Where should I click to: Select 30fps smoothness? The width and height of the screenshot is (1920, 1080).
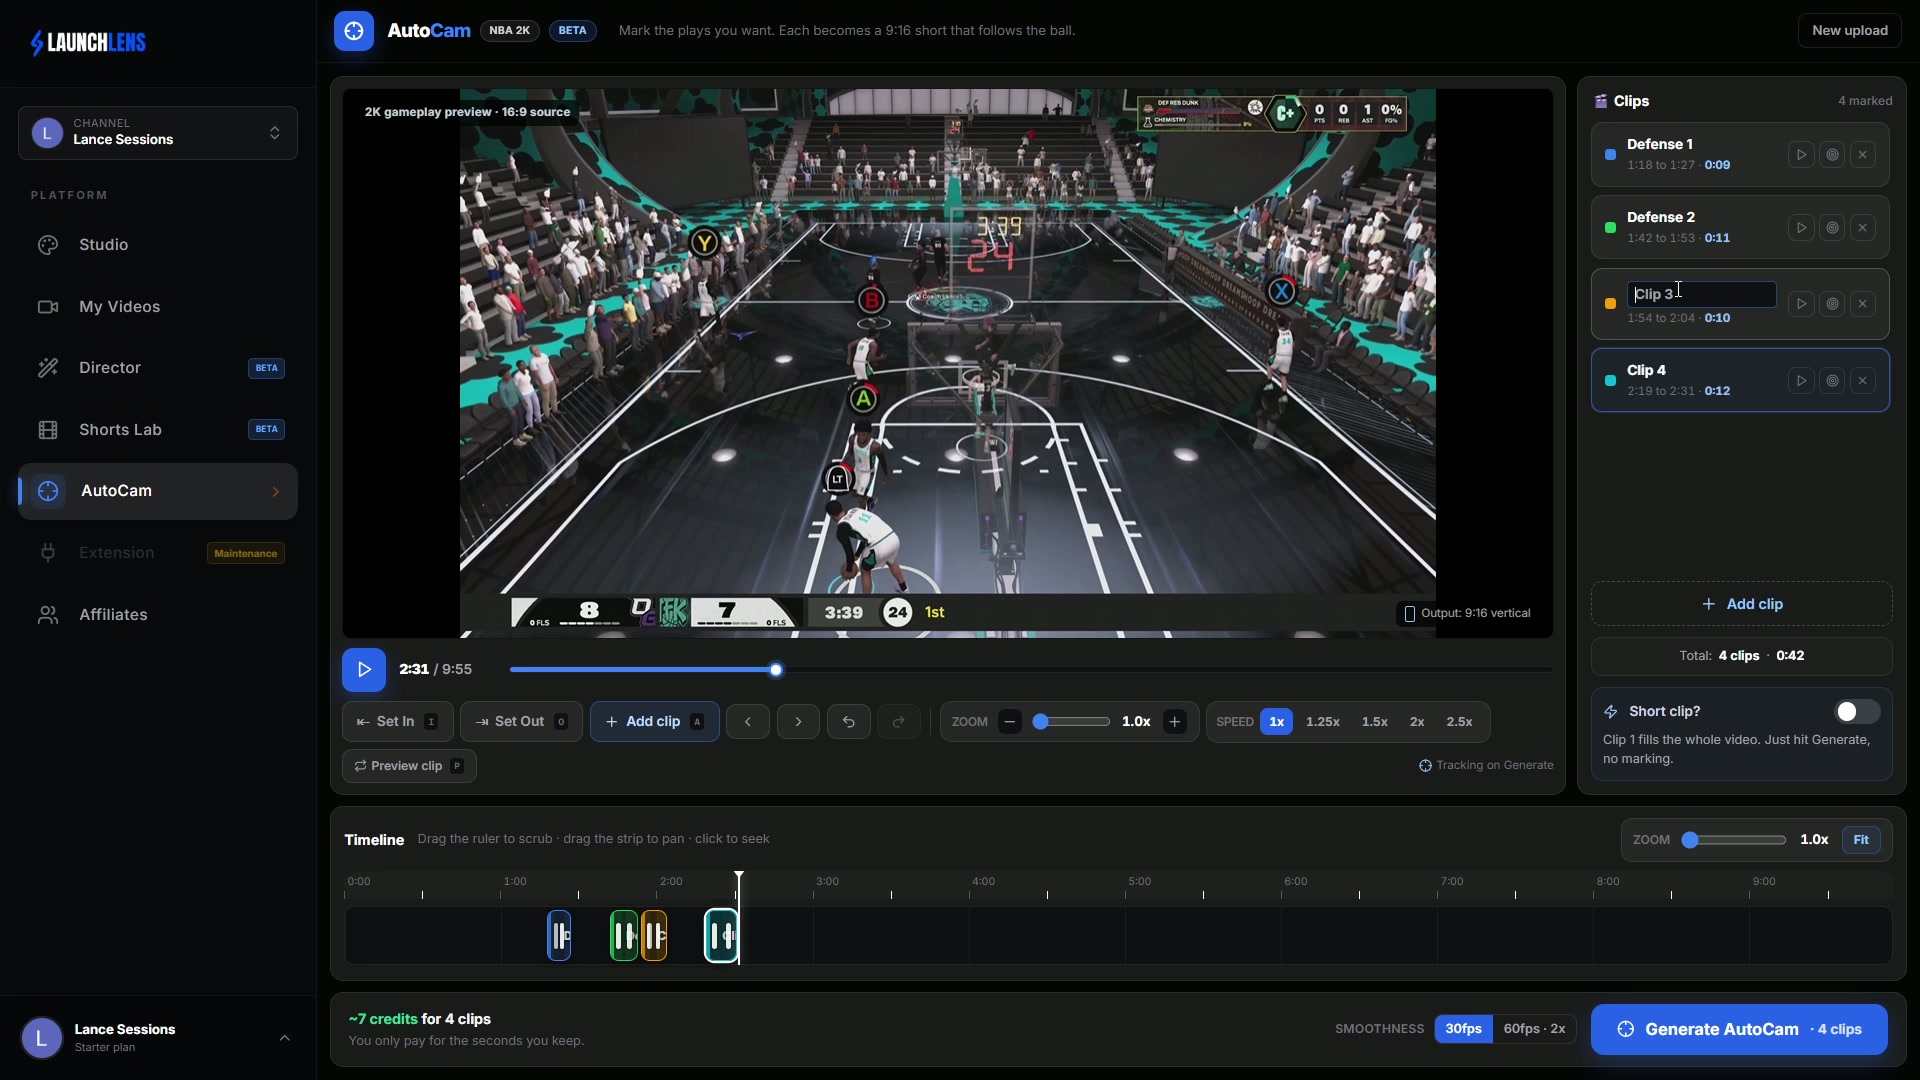coord(1463,1029)
